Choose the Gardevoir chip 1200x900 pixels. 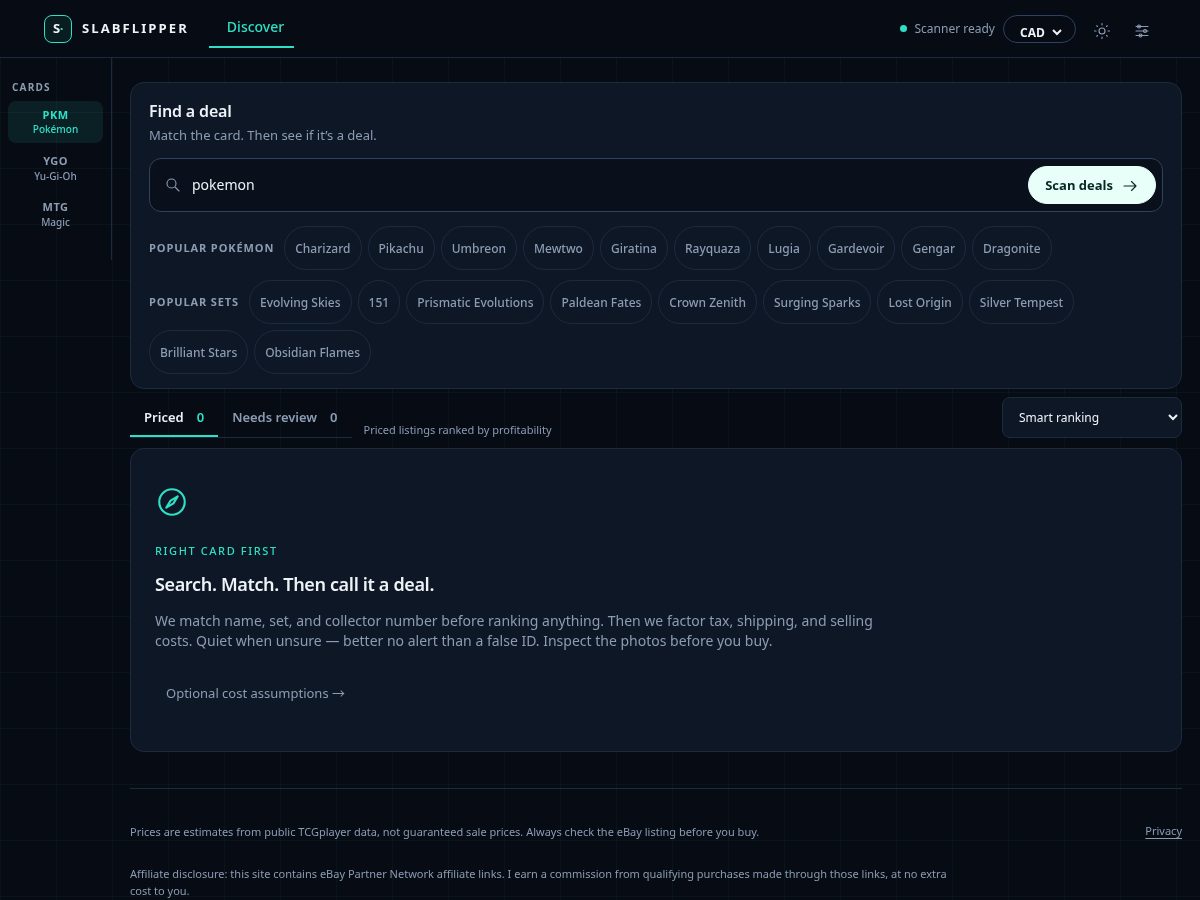[856, 248]
